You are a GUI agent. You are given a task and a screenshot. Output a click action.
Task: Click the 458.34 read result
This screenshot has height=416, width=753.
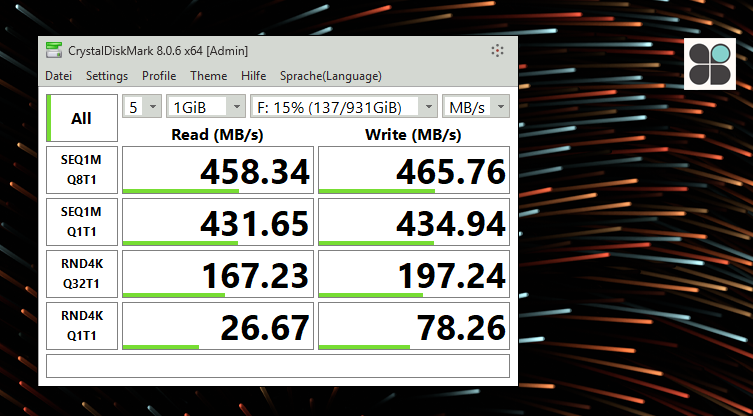tap(218, 170)
